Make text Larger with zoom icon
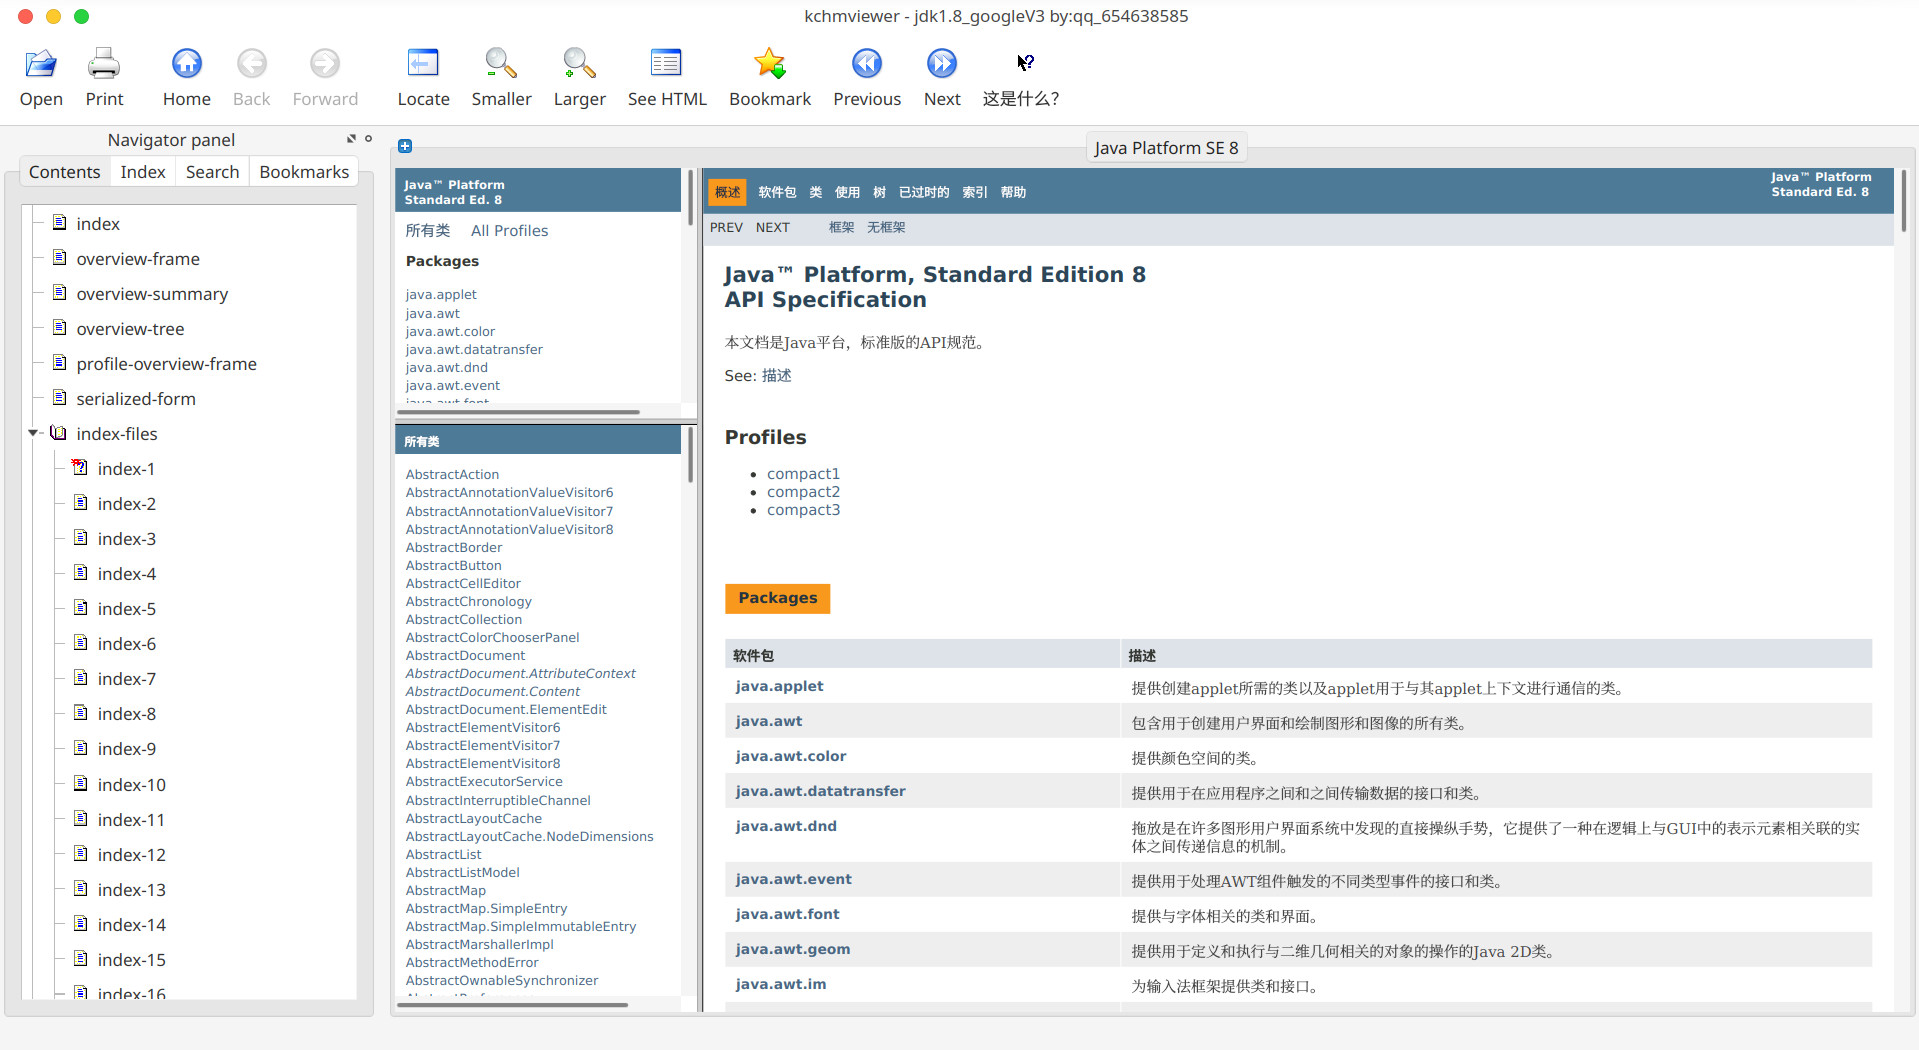The height and width of the screenshot is (1050, 1919). click(579, 64)
